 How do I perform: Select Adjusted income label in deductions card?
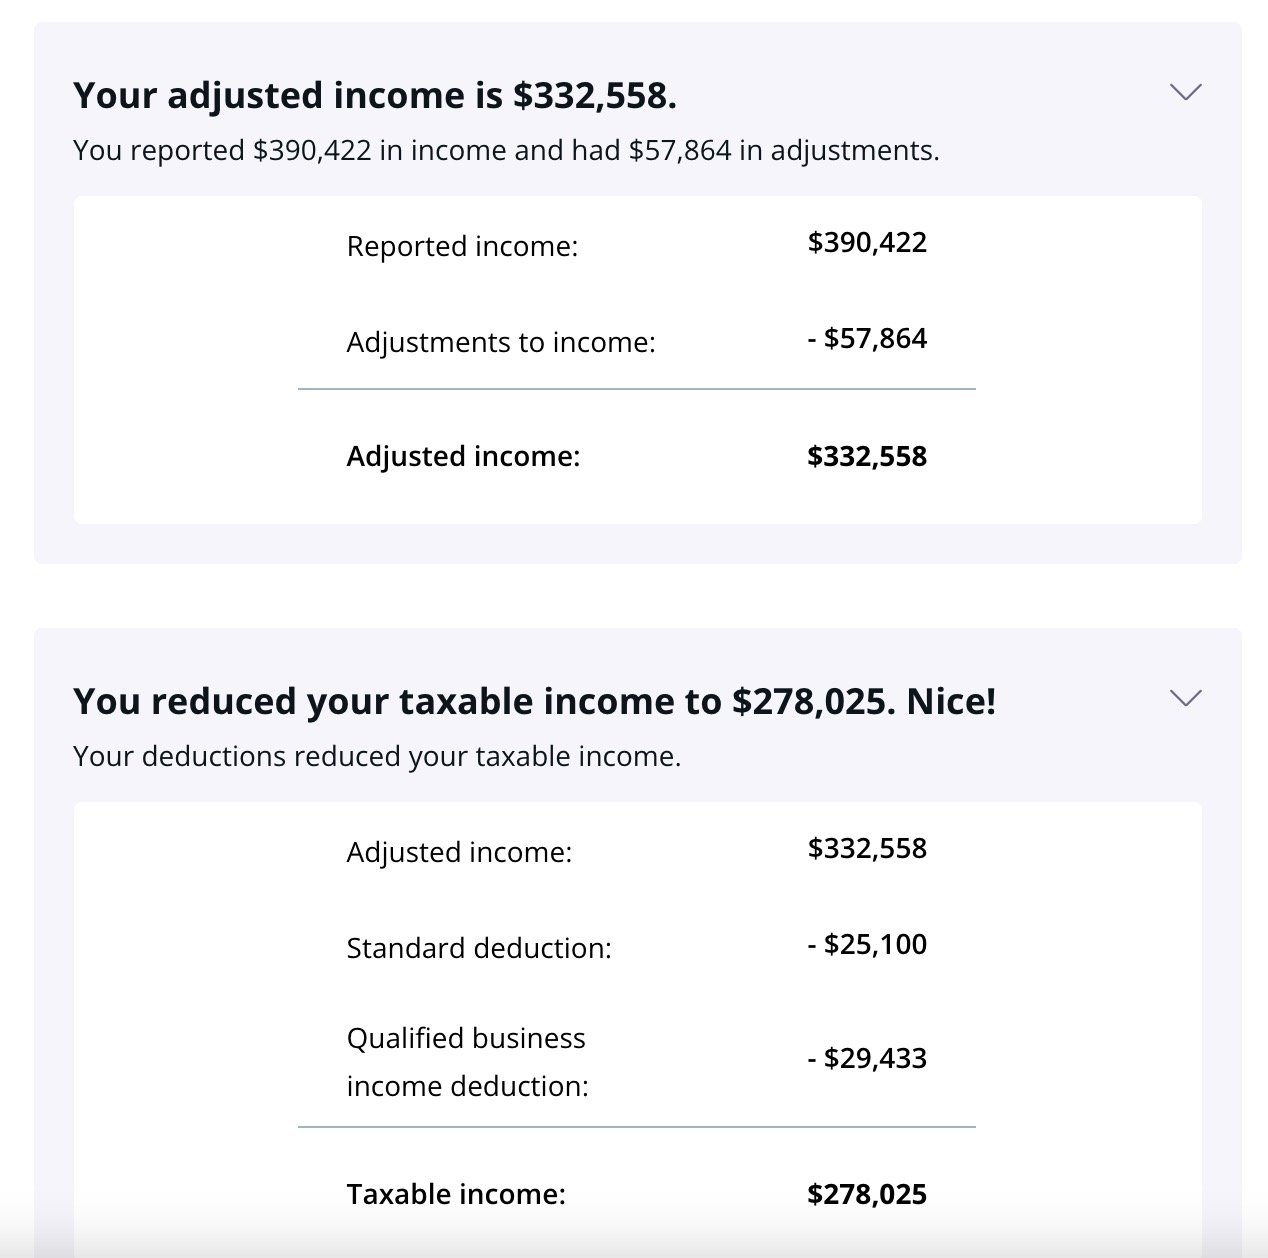[x=459, y=852]
